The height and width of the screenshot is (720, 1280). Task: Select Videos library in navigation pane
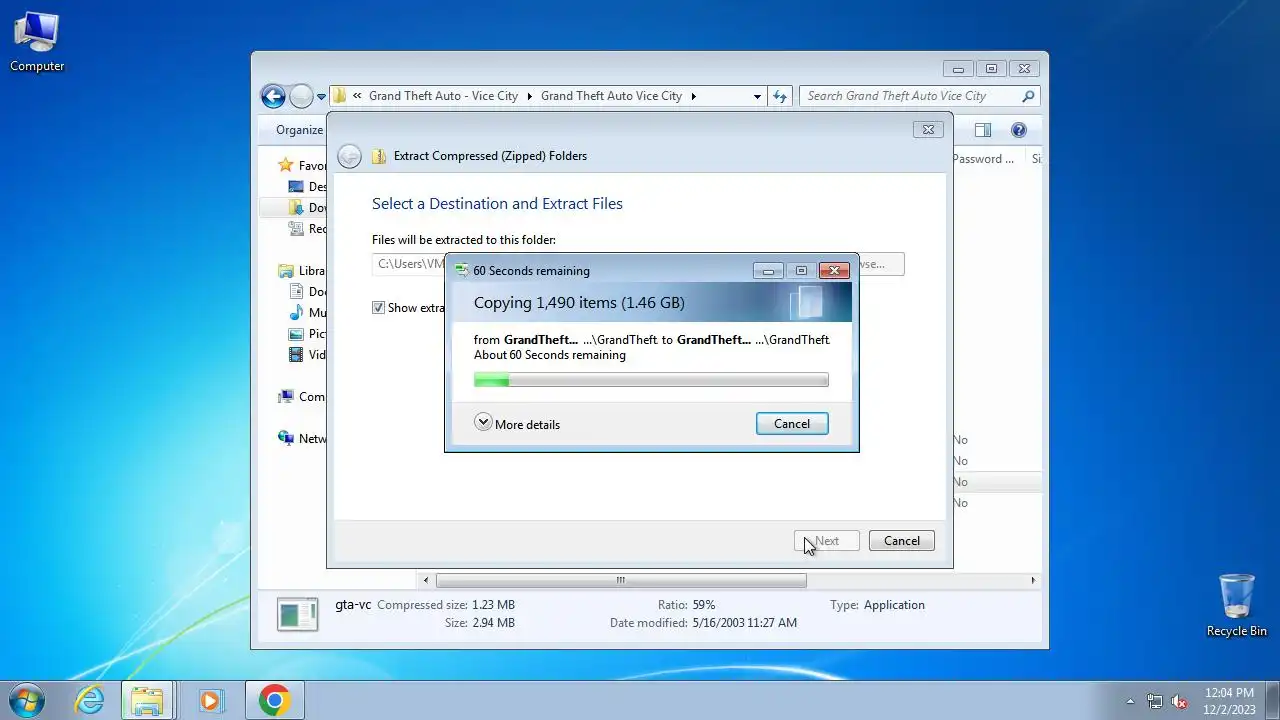click(x=308, y=354)
